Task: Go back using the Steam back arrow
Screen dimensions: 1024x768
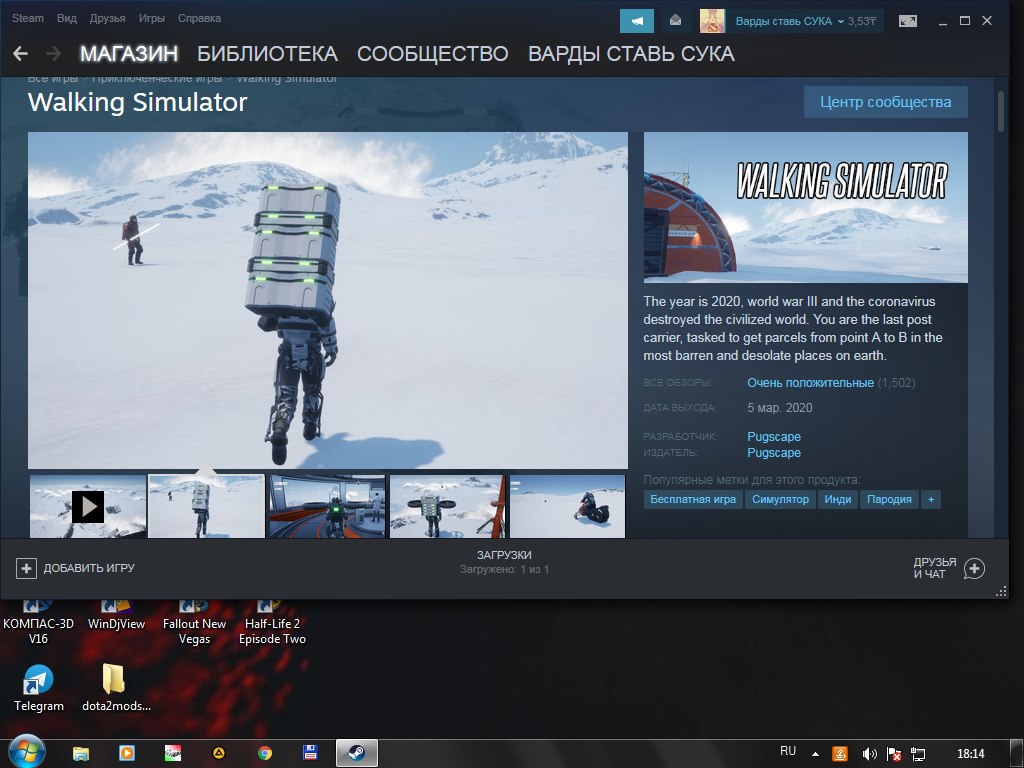Action: click(20, 54)
